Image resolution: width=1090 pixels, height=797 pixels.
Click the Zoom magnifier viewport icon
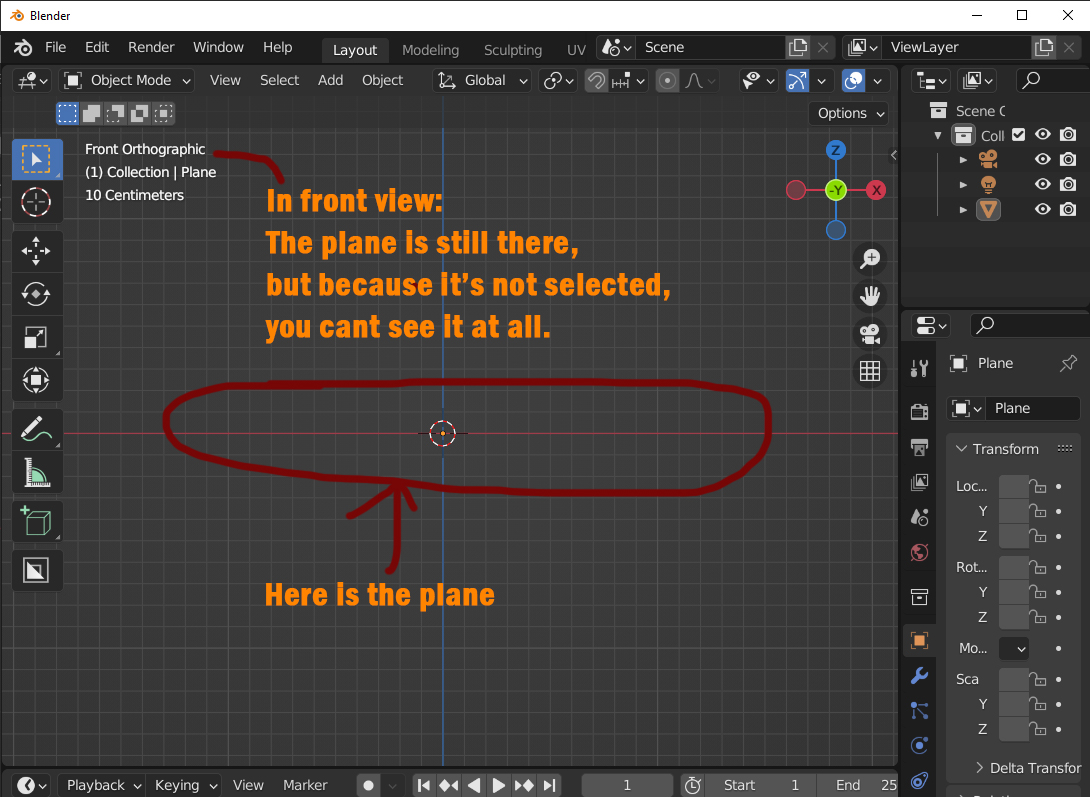pyautogui.click(x=870, y=259)
